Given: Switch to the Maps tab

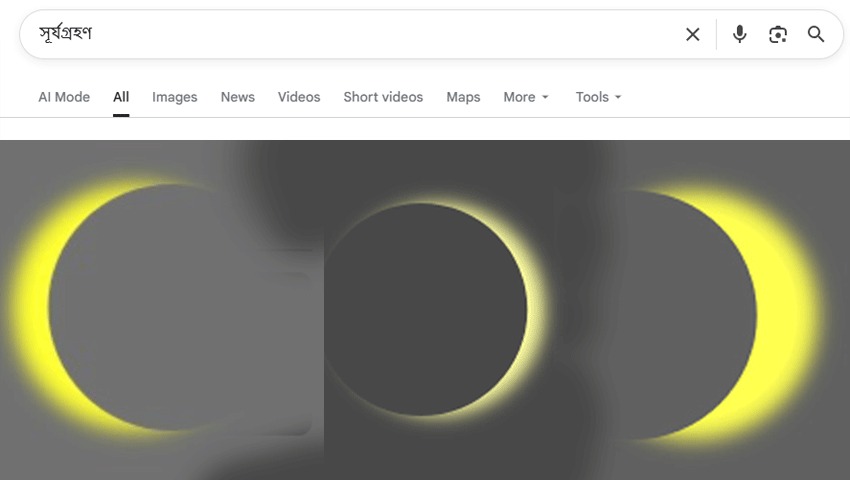Looking at the screenshot, I should coord(463,97).
